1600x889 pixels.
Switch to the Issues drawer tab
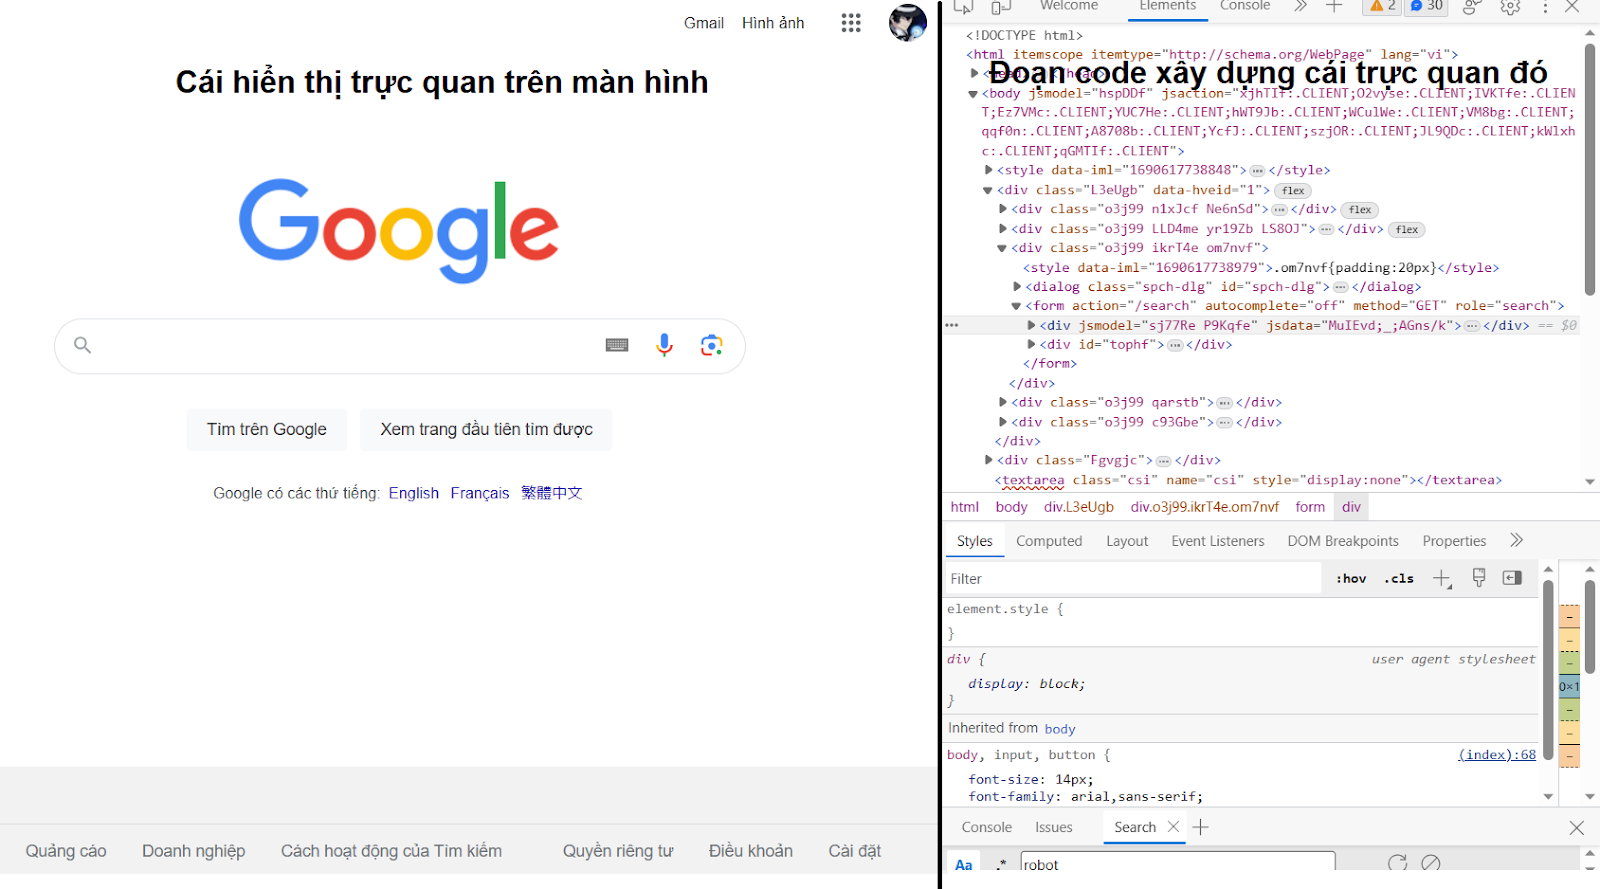[1054, 827]
